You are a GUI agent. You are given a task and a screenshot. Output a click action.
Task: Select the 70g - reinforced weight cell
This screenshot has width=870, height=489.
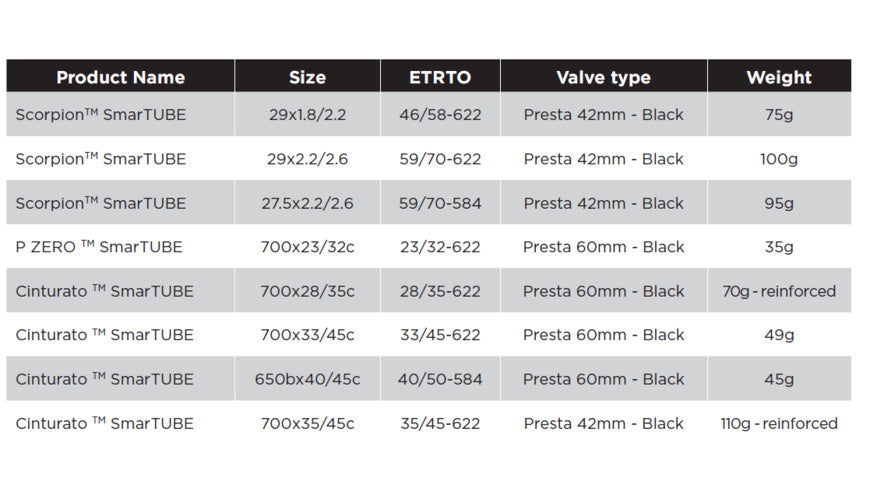coord(779,291)
